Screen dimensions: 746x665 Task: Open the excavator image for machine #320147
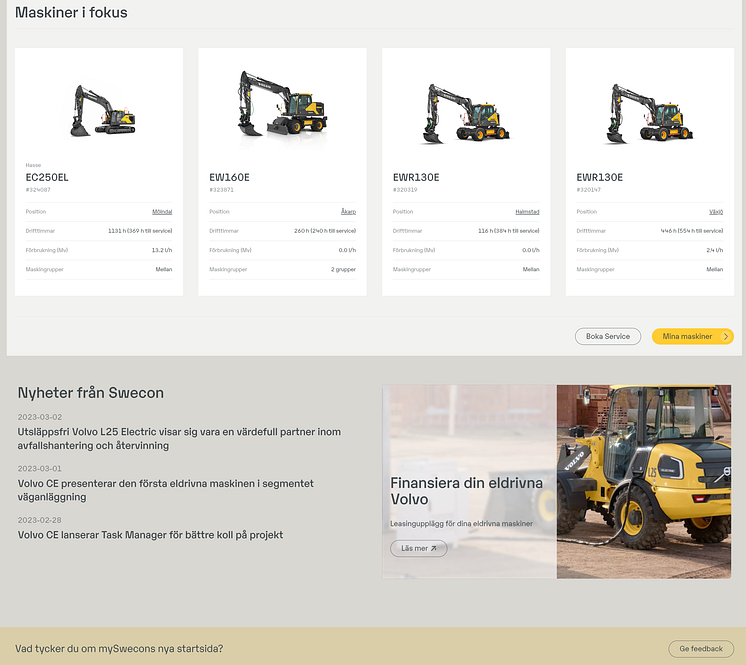coord(649,114)
